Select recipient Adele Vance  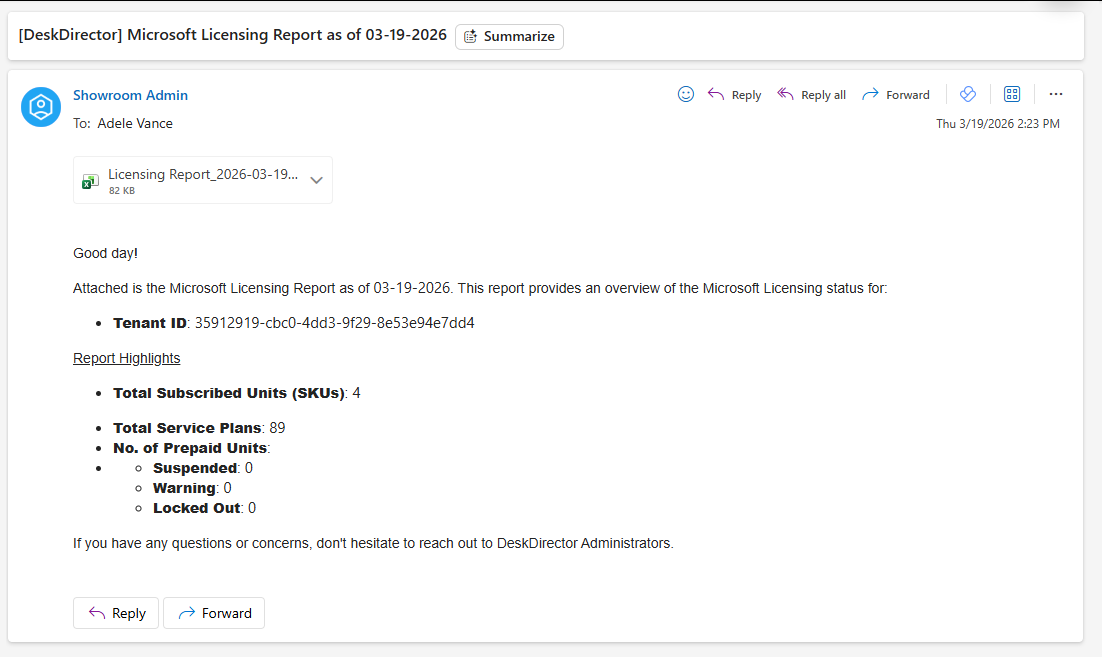click(135, 124)
